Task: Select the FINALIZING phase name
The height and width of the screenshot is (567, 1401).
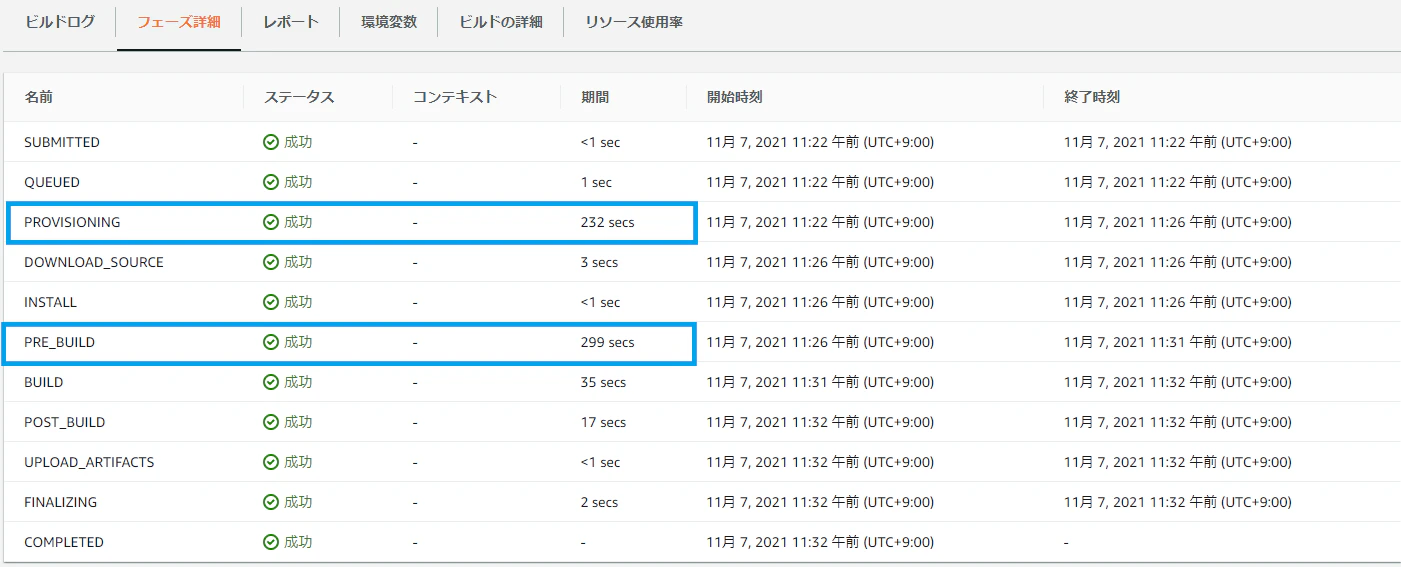Action: click(61, 502)
